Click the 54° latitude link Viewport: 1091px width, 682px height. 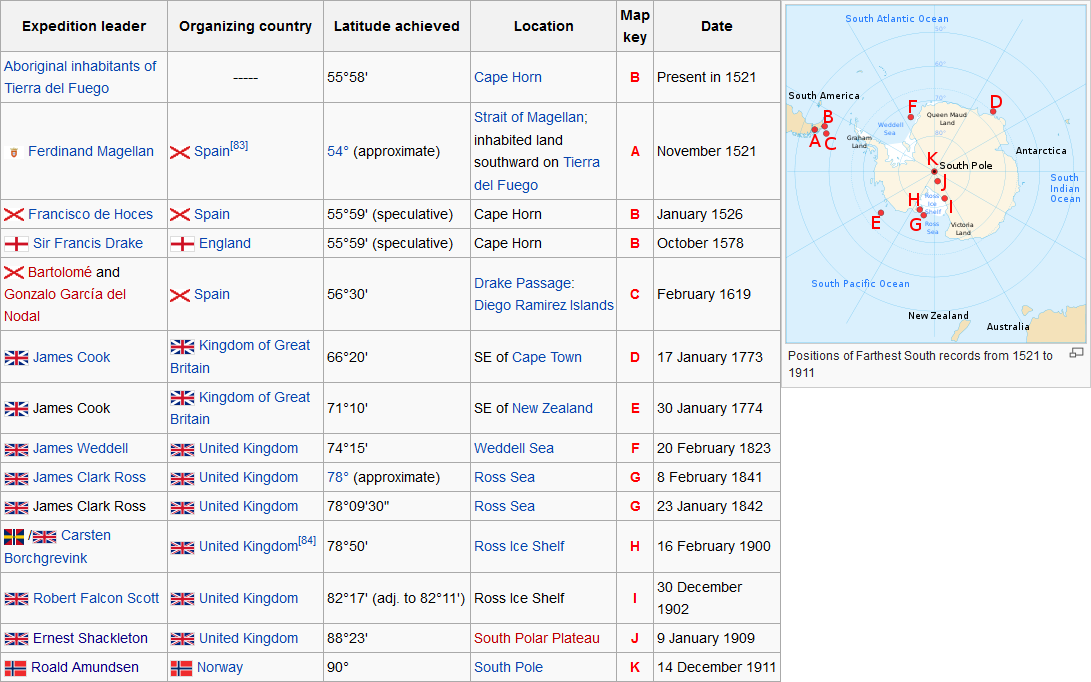tap(337, 152)
